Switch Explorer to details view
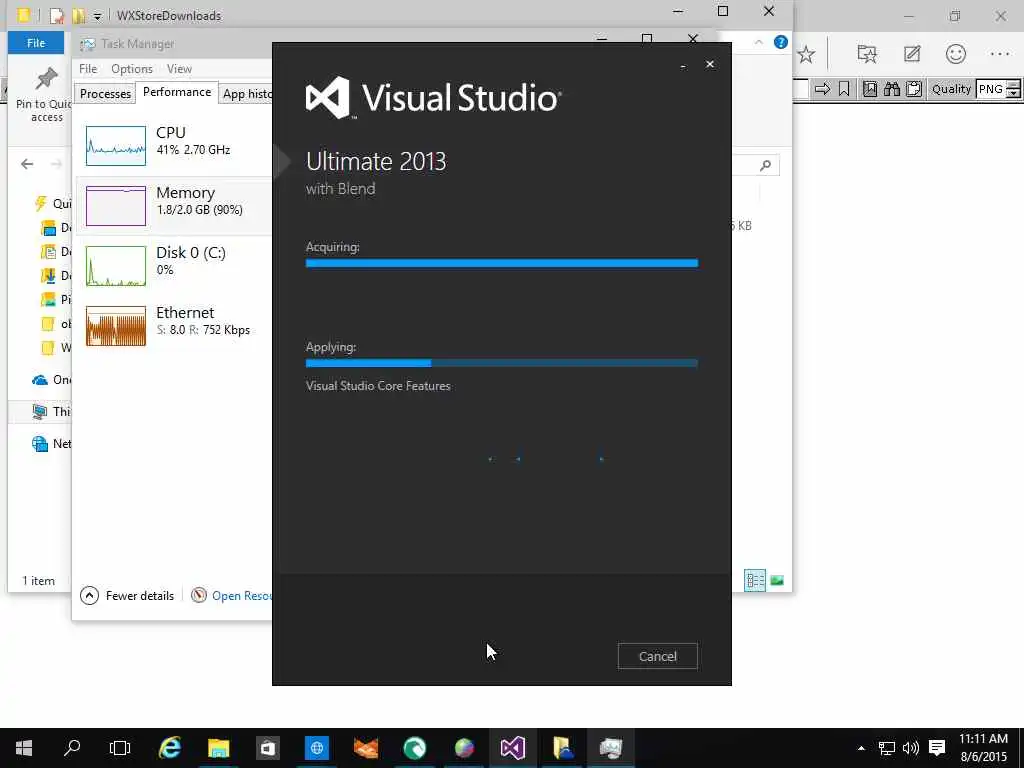 tap(755, 581)
